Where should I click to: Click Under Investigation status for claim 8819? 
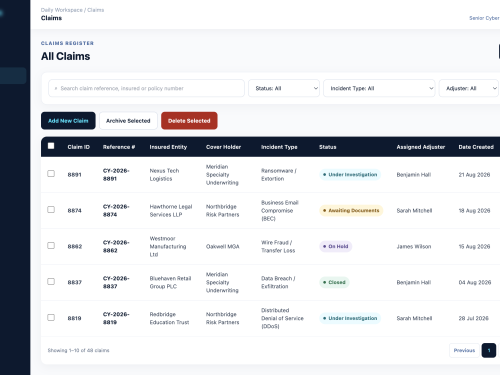pos(350,318)
